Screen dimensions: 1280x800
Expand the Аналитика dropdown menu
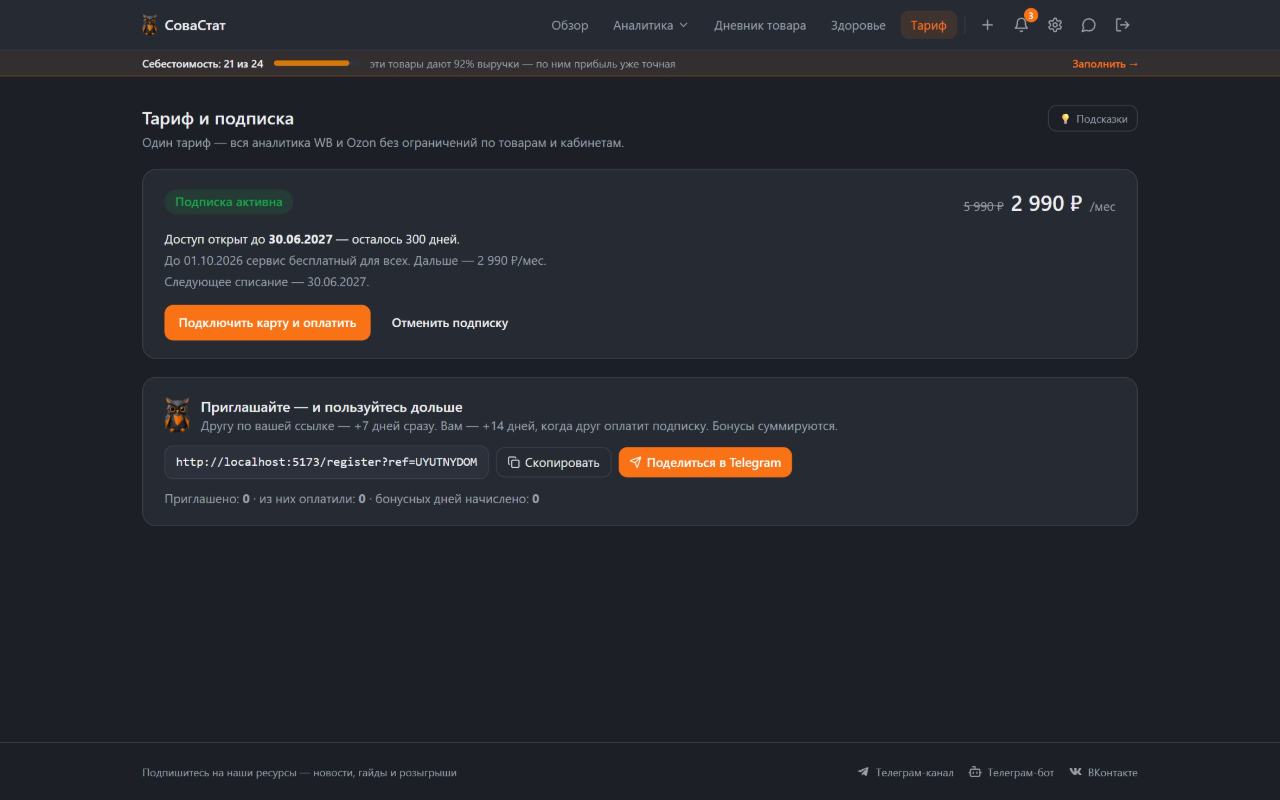pos(651,25)
